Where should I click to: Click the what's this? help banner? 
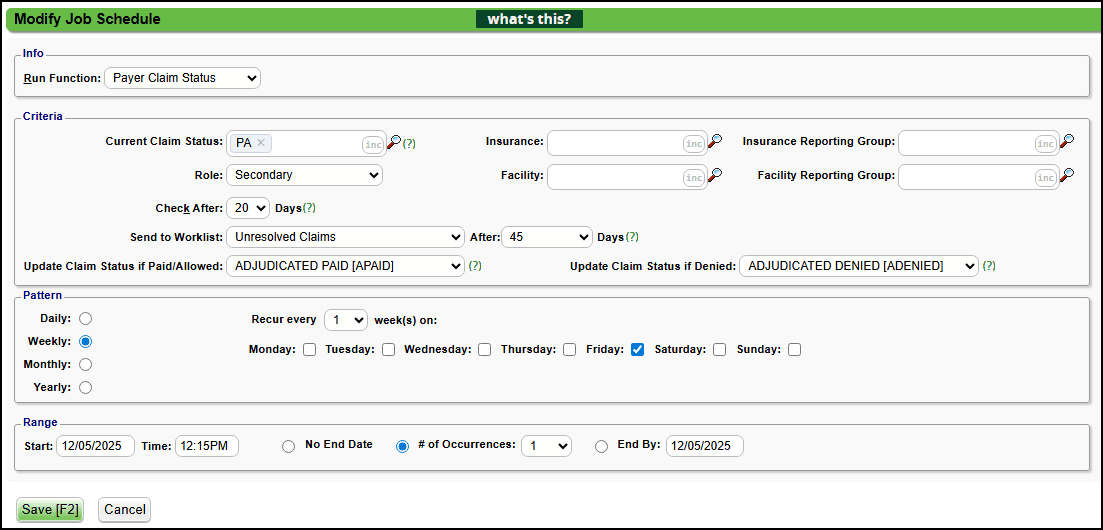[x=529, y=19]
